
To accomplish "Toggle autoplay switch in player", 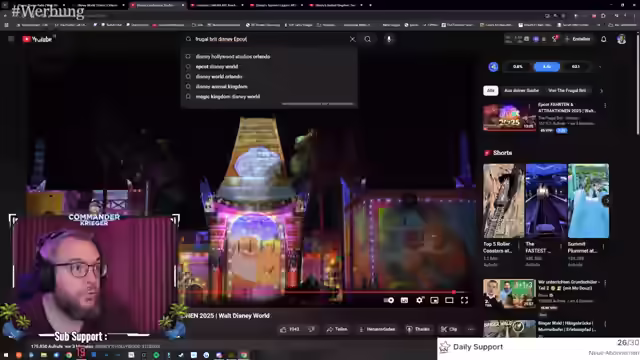I will click(389, 300).
